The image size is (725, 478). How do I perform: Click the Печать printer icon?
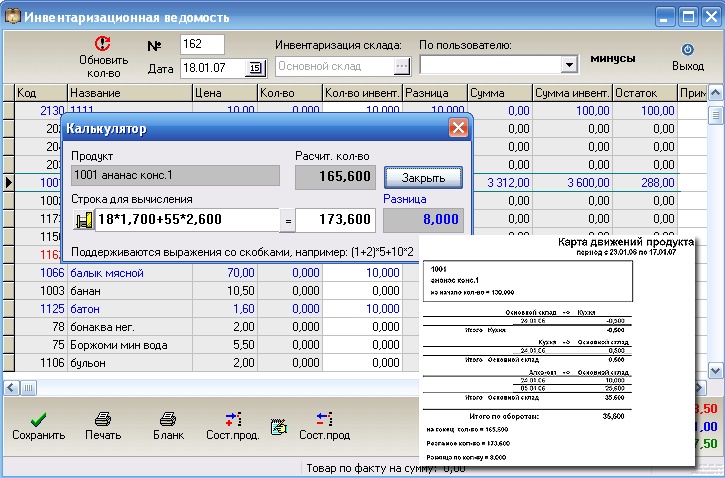point(103,419)
